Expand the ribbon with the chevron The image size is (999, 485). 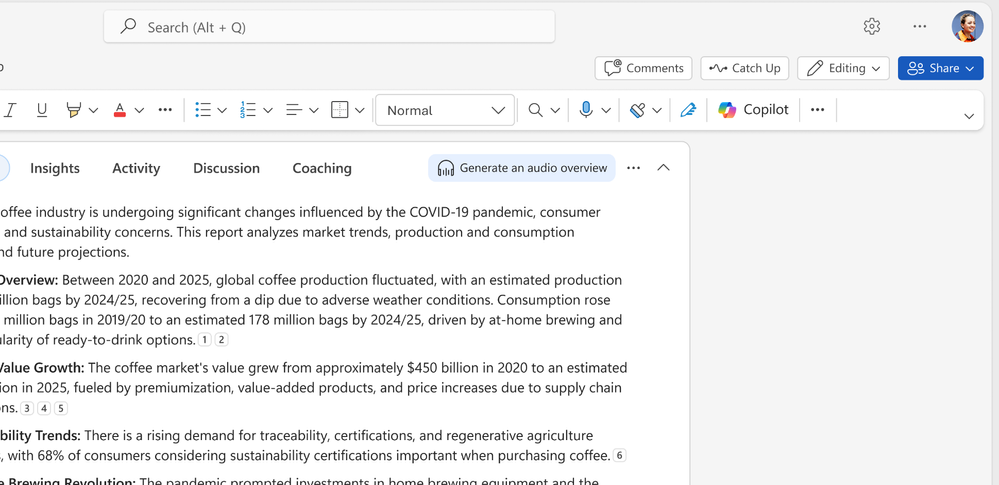(x=968, y=116)
